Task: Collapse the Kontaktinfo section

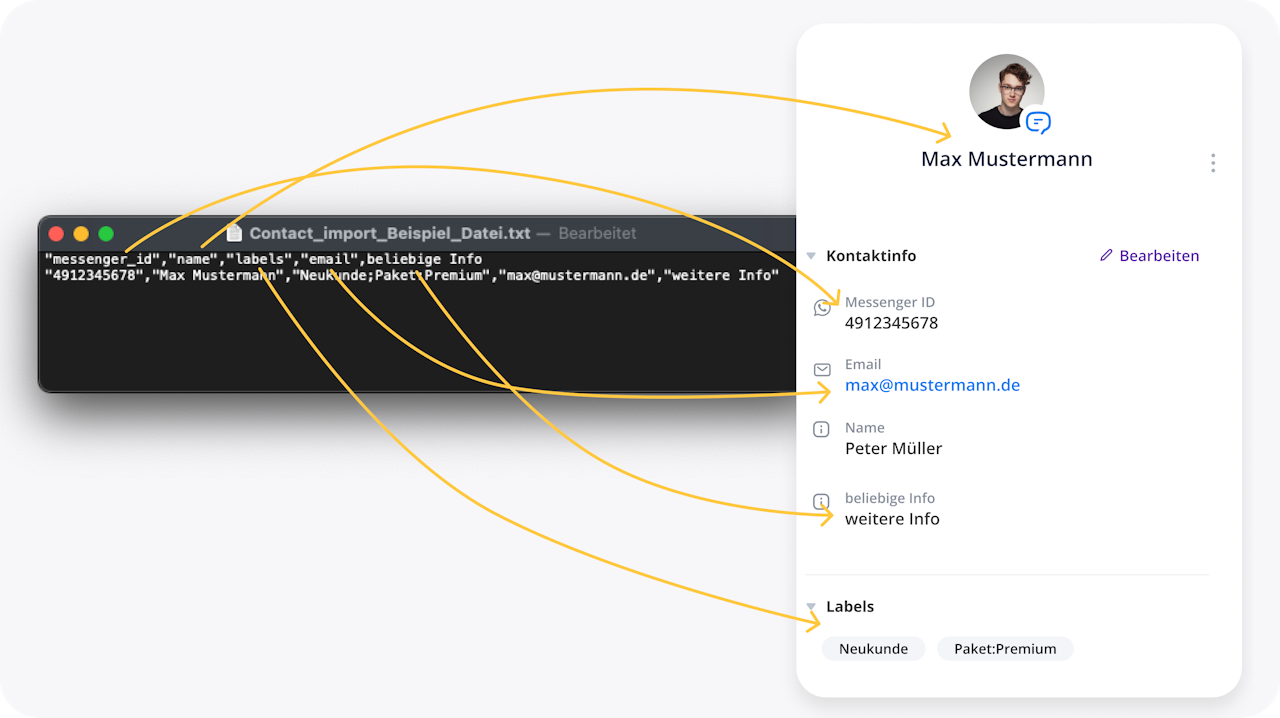Action: [811, 256]
